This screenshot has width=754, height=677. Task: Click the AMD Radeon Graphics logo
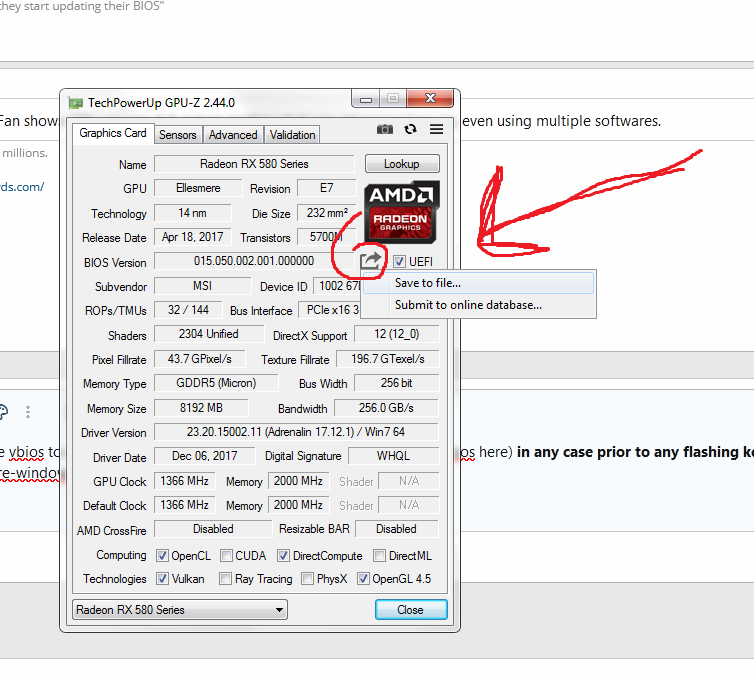(402, 212)
